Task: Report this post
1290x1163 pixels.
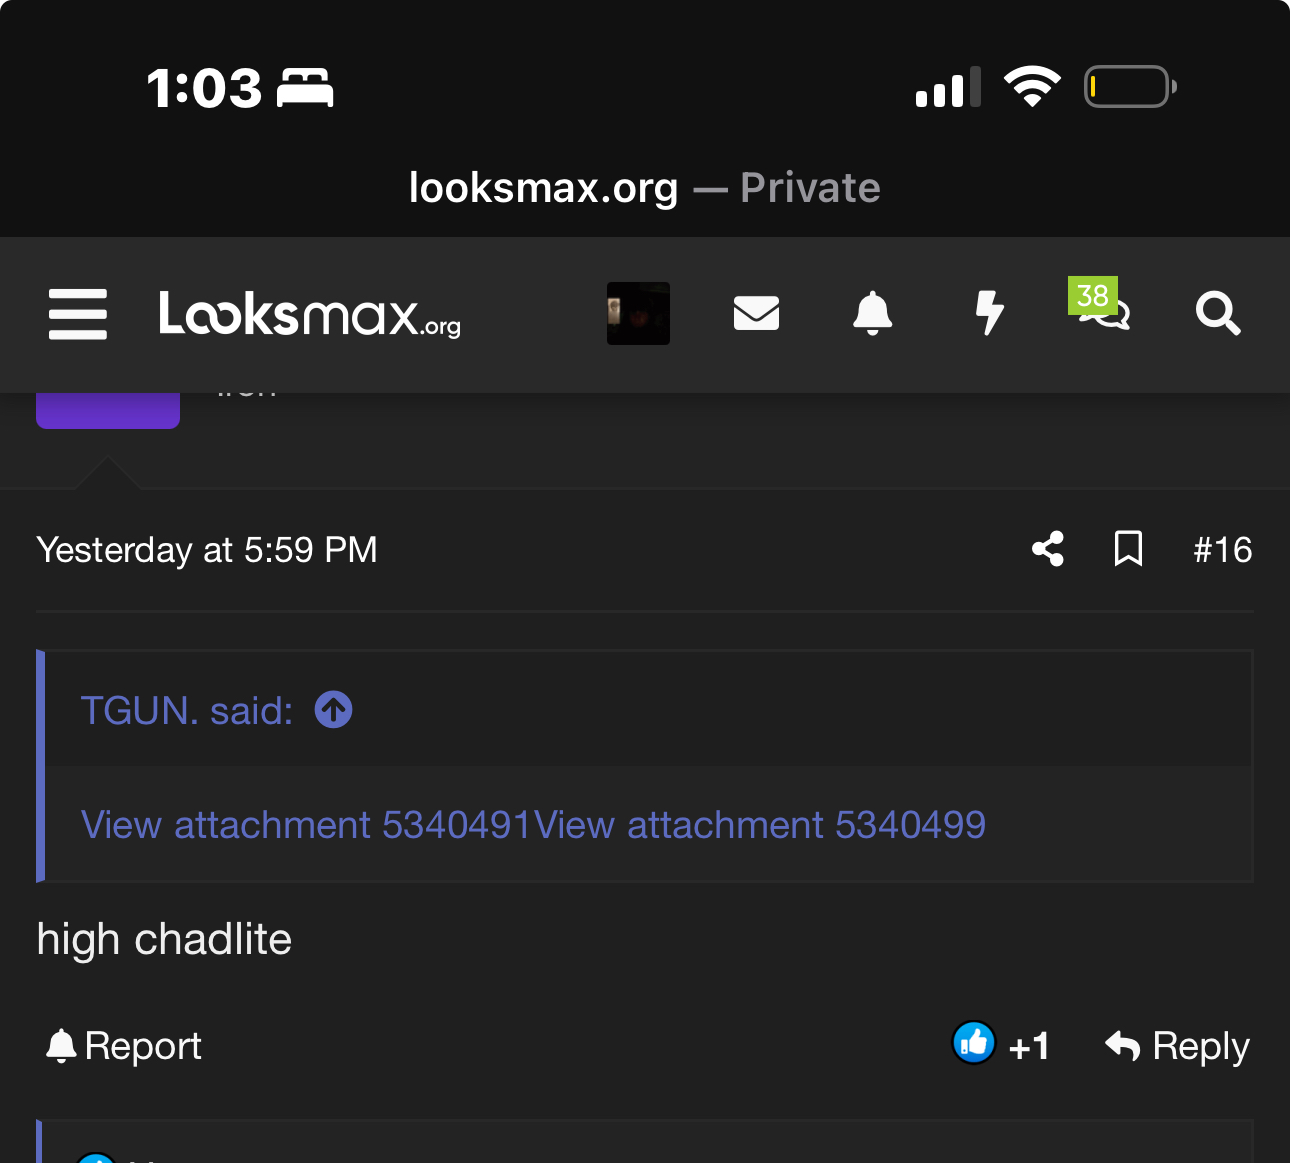Action: 124,1046
